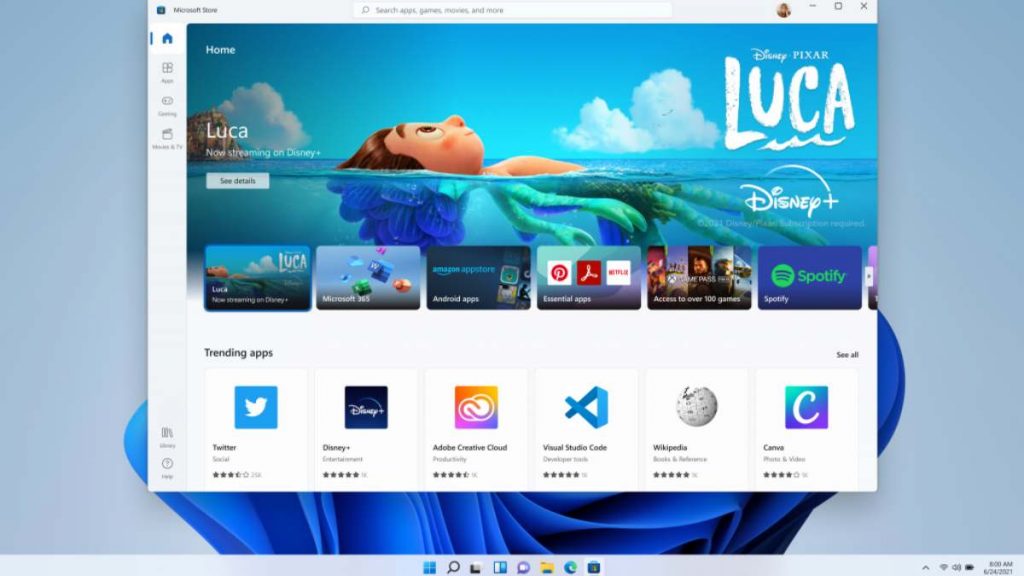
Task: Click Canva's star rating
Action: click(x=781, y=475)
